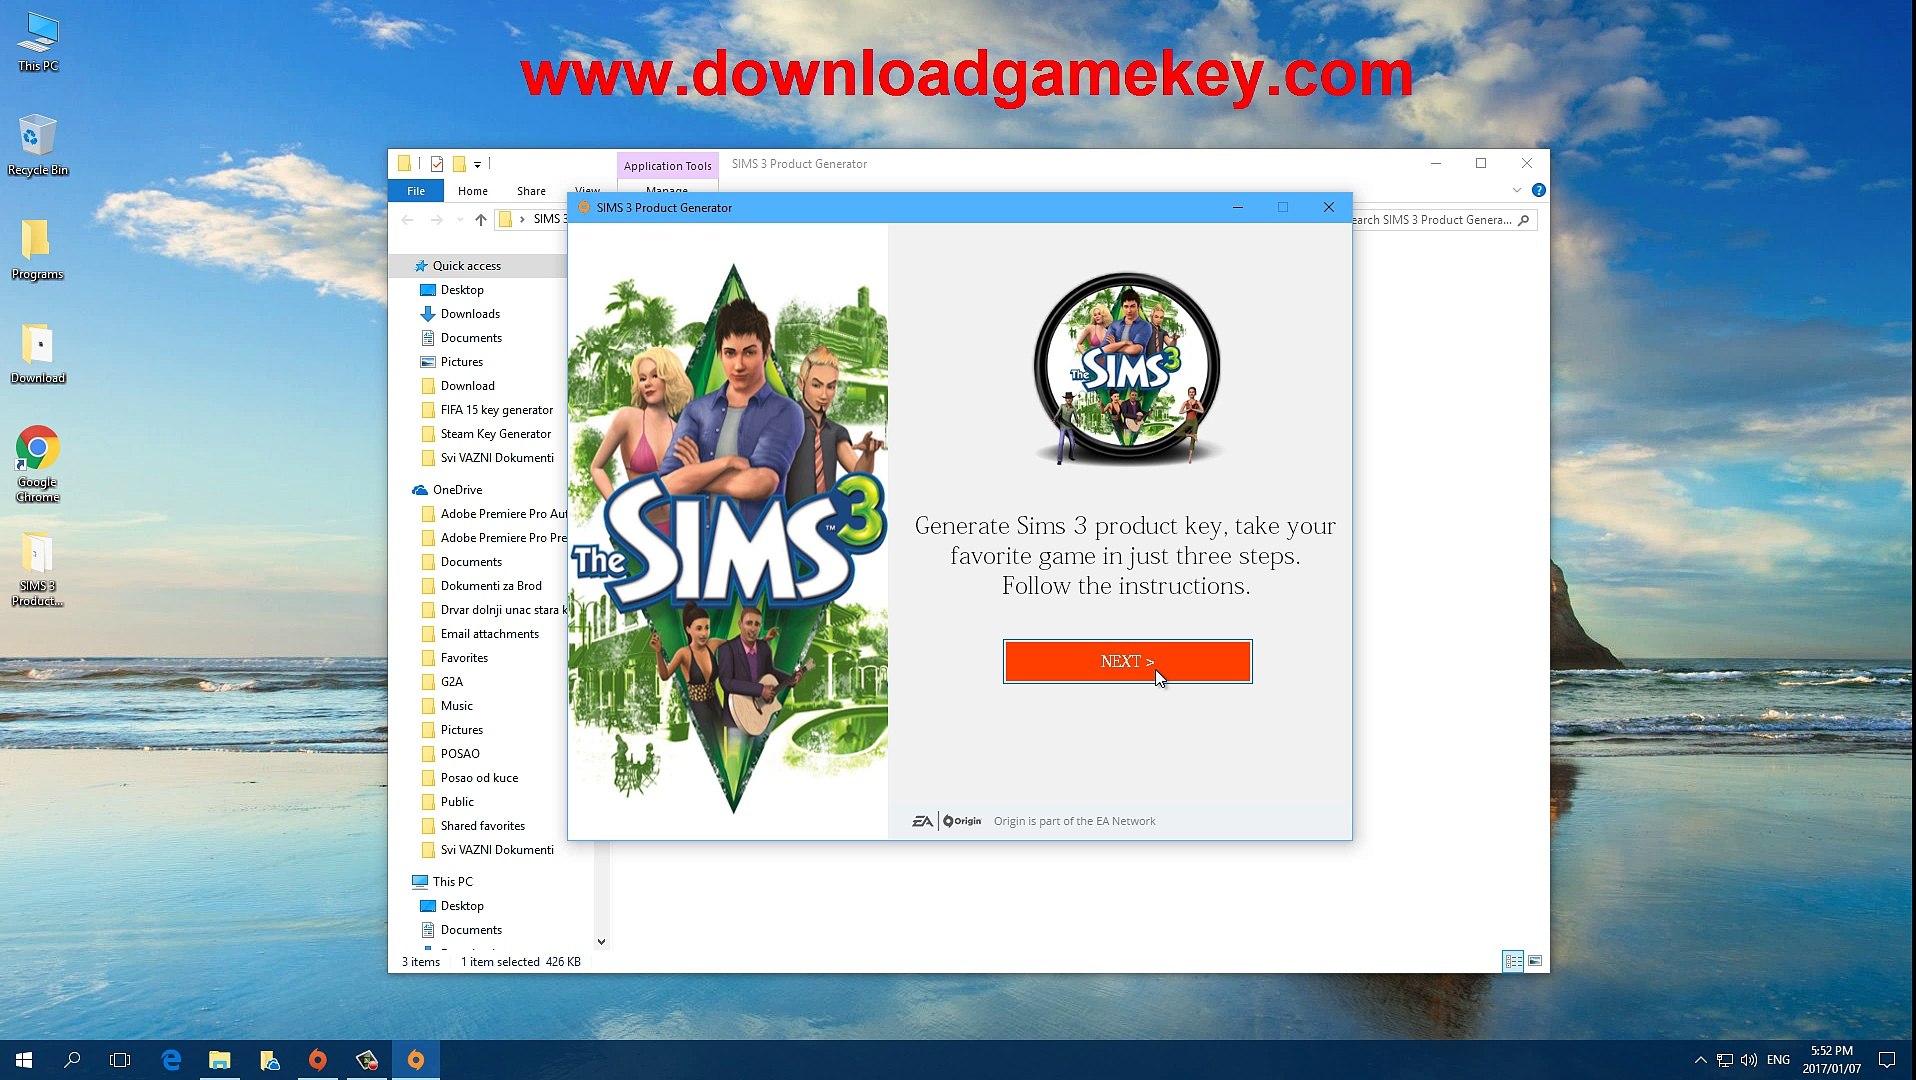The image size is (1916, 1080).
Task: Click the OneDrive folder taskbar icon
Action: [269, 1060]
